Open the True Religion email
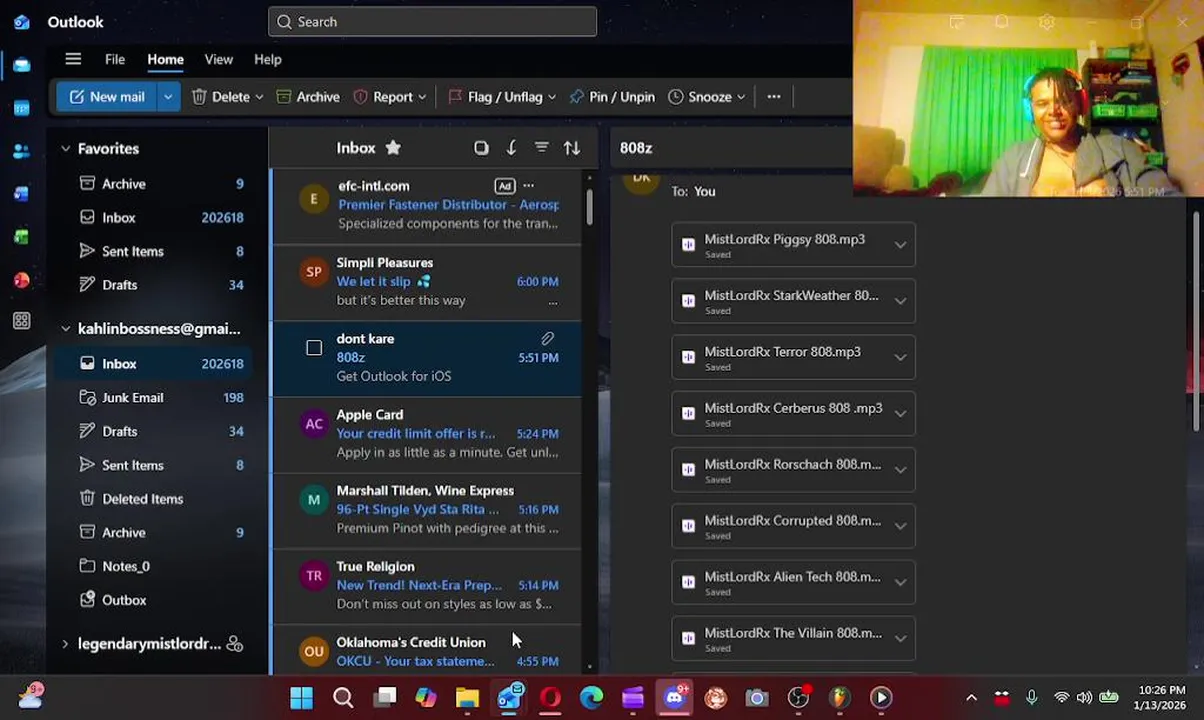 pyautogui.click(x=426, y=585)
